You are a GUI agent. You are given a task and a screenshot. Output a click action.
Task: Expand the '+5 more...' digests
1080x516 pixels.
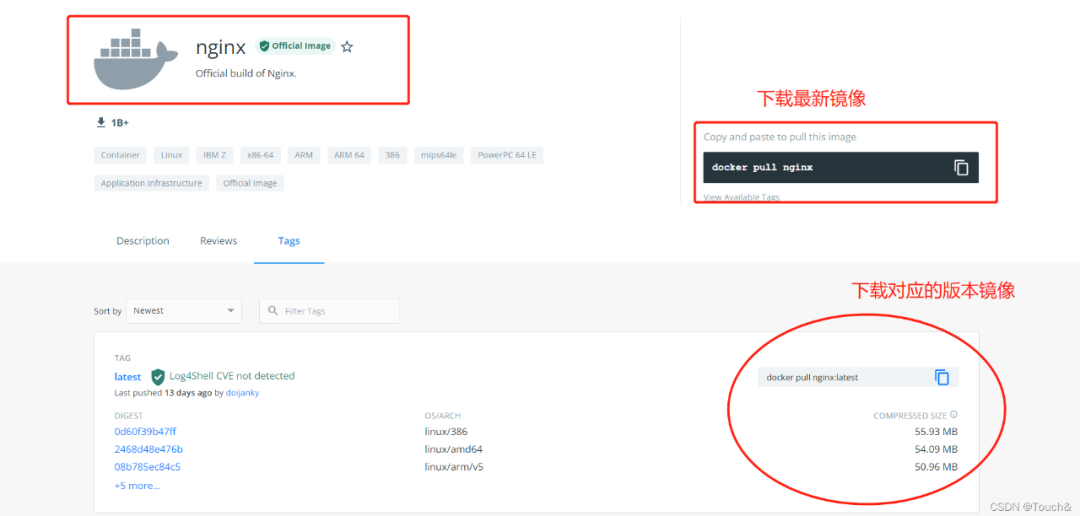(137, 486)
